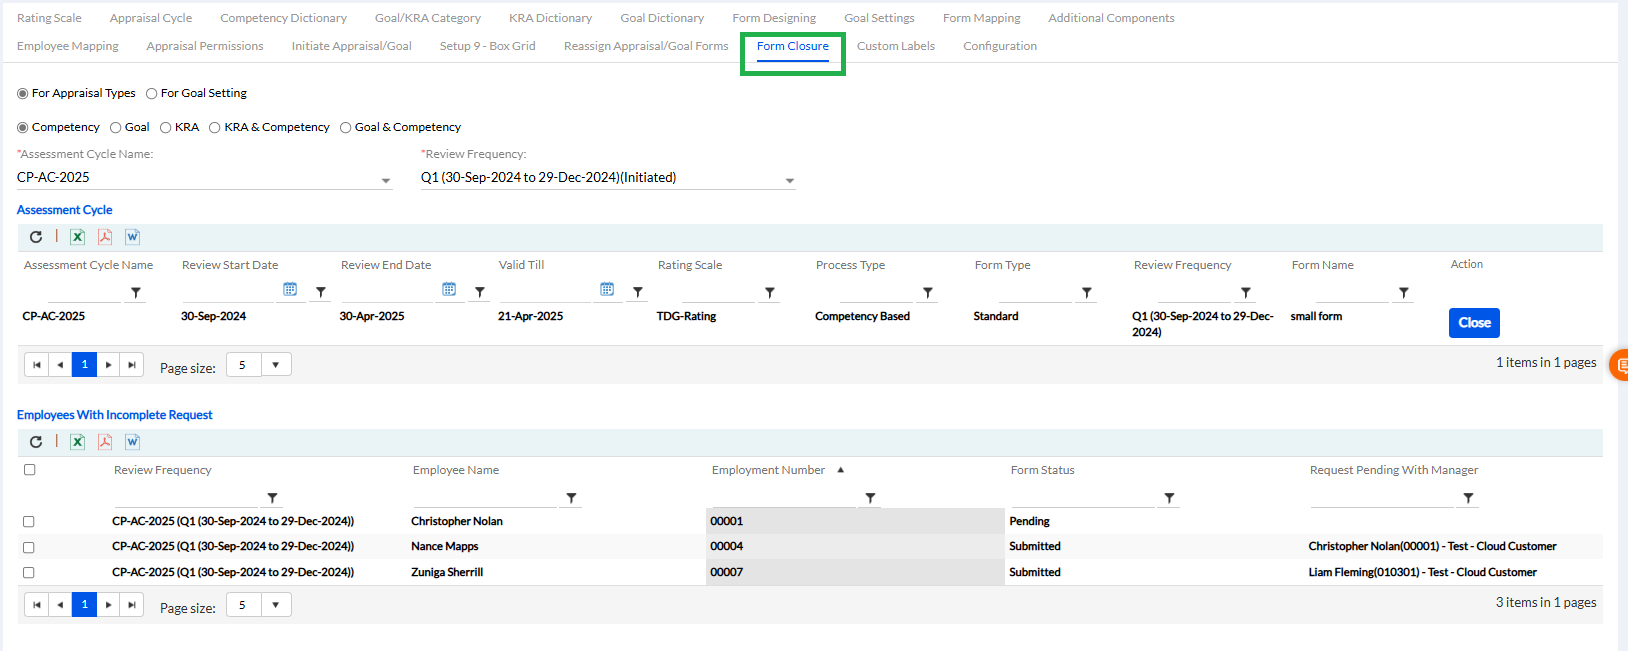
Task: Choose the KRA & Competency option
Action: (x=215, y=128)
